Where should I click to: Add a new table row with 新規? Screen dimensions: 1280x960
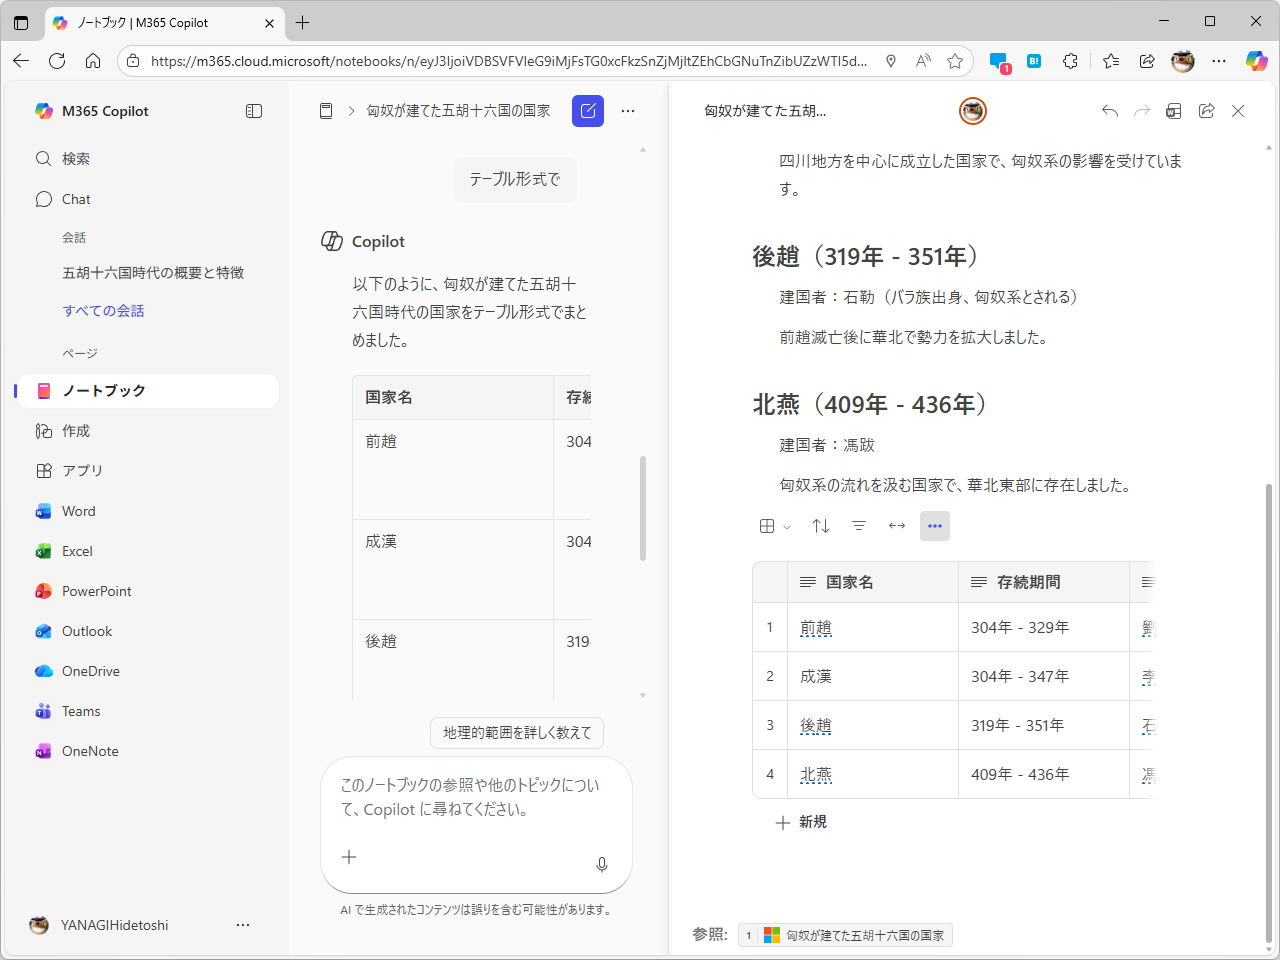click(801, 822)
